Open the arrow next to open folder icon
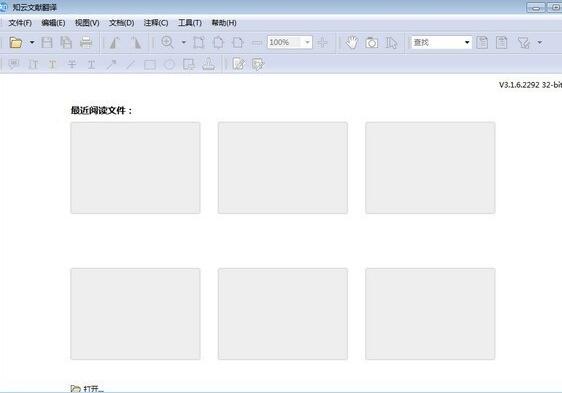This screenshot has width=562, height=393. point(32,43)
